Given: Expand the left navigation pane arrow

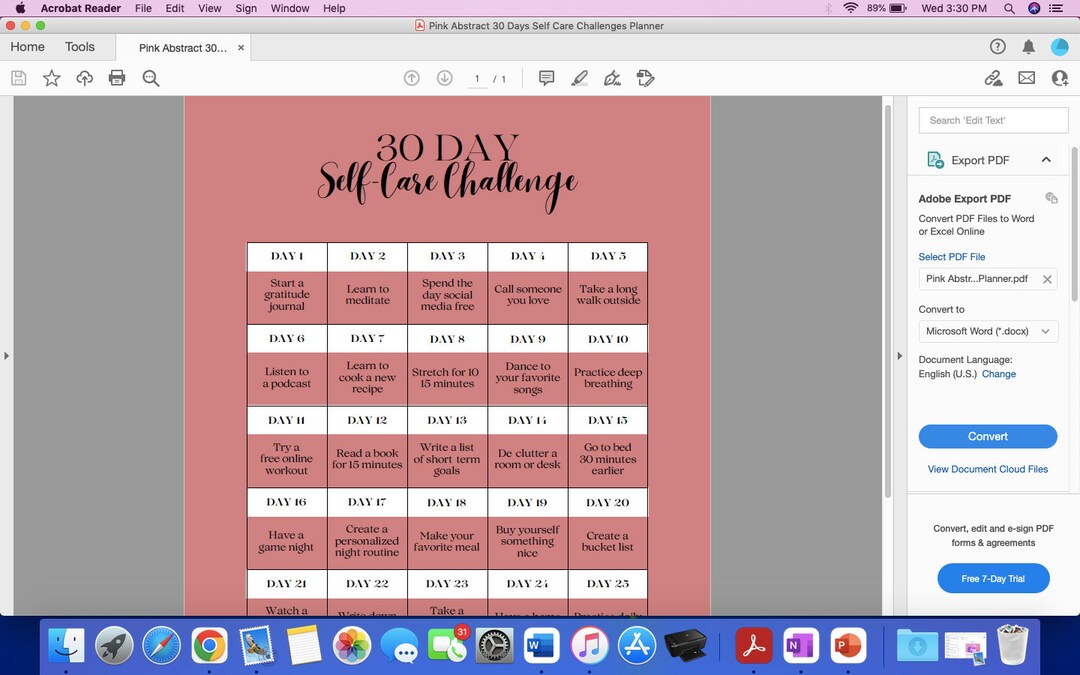Looking at the screenshot, I should pos(6,356).
